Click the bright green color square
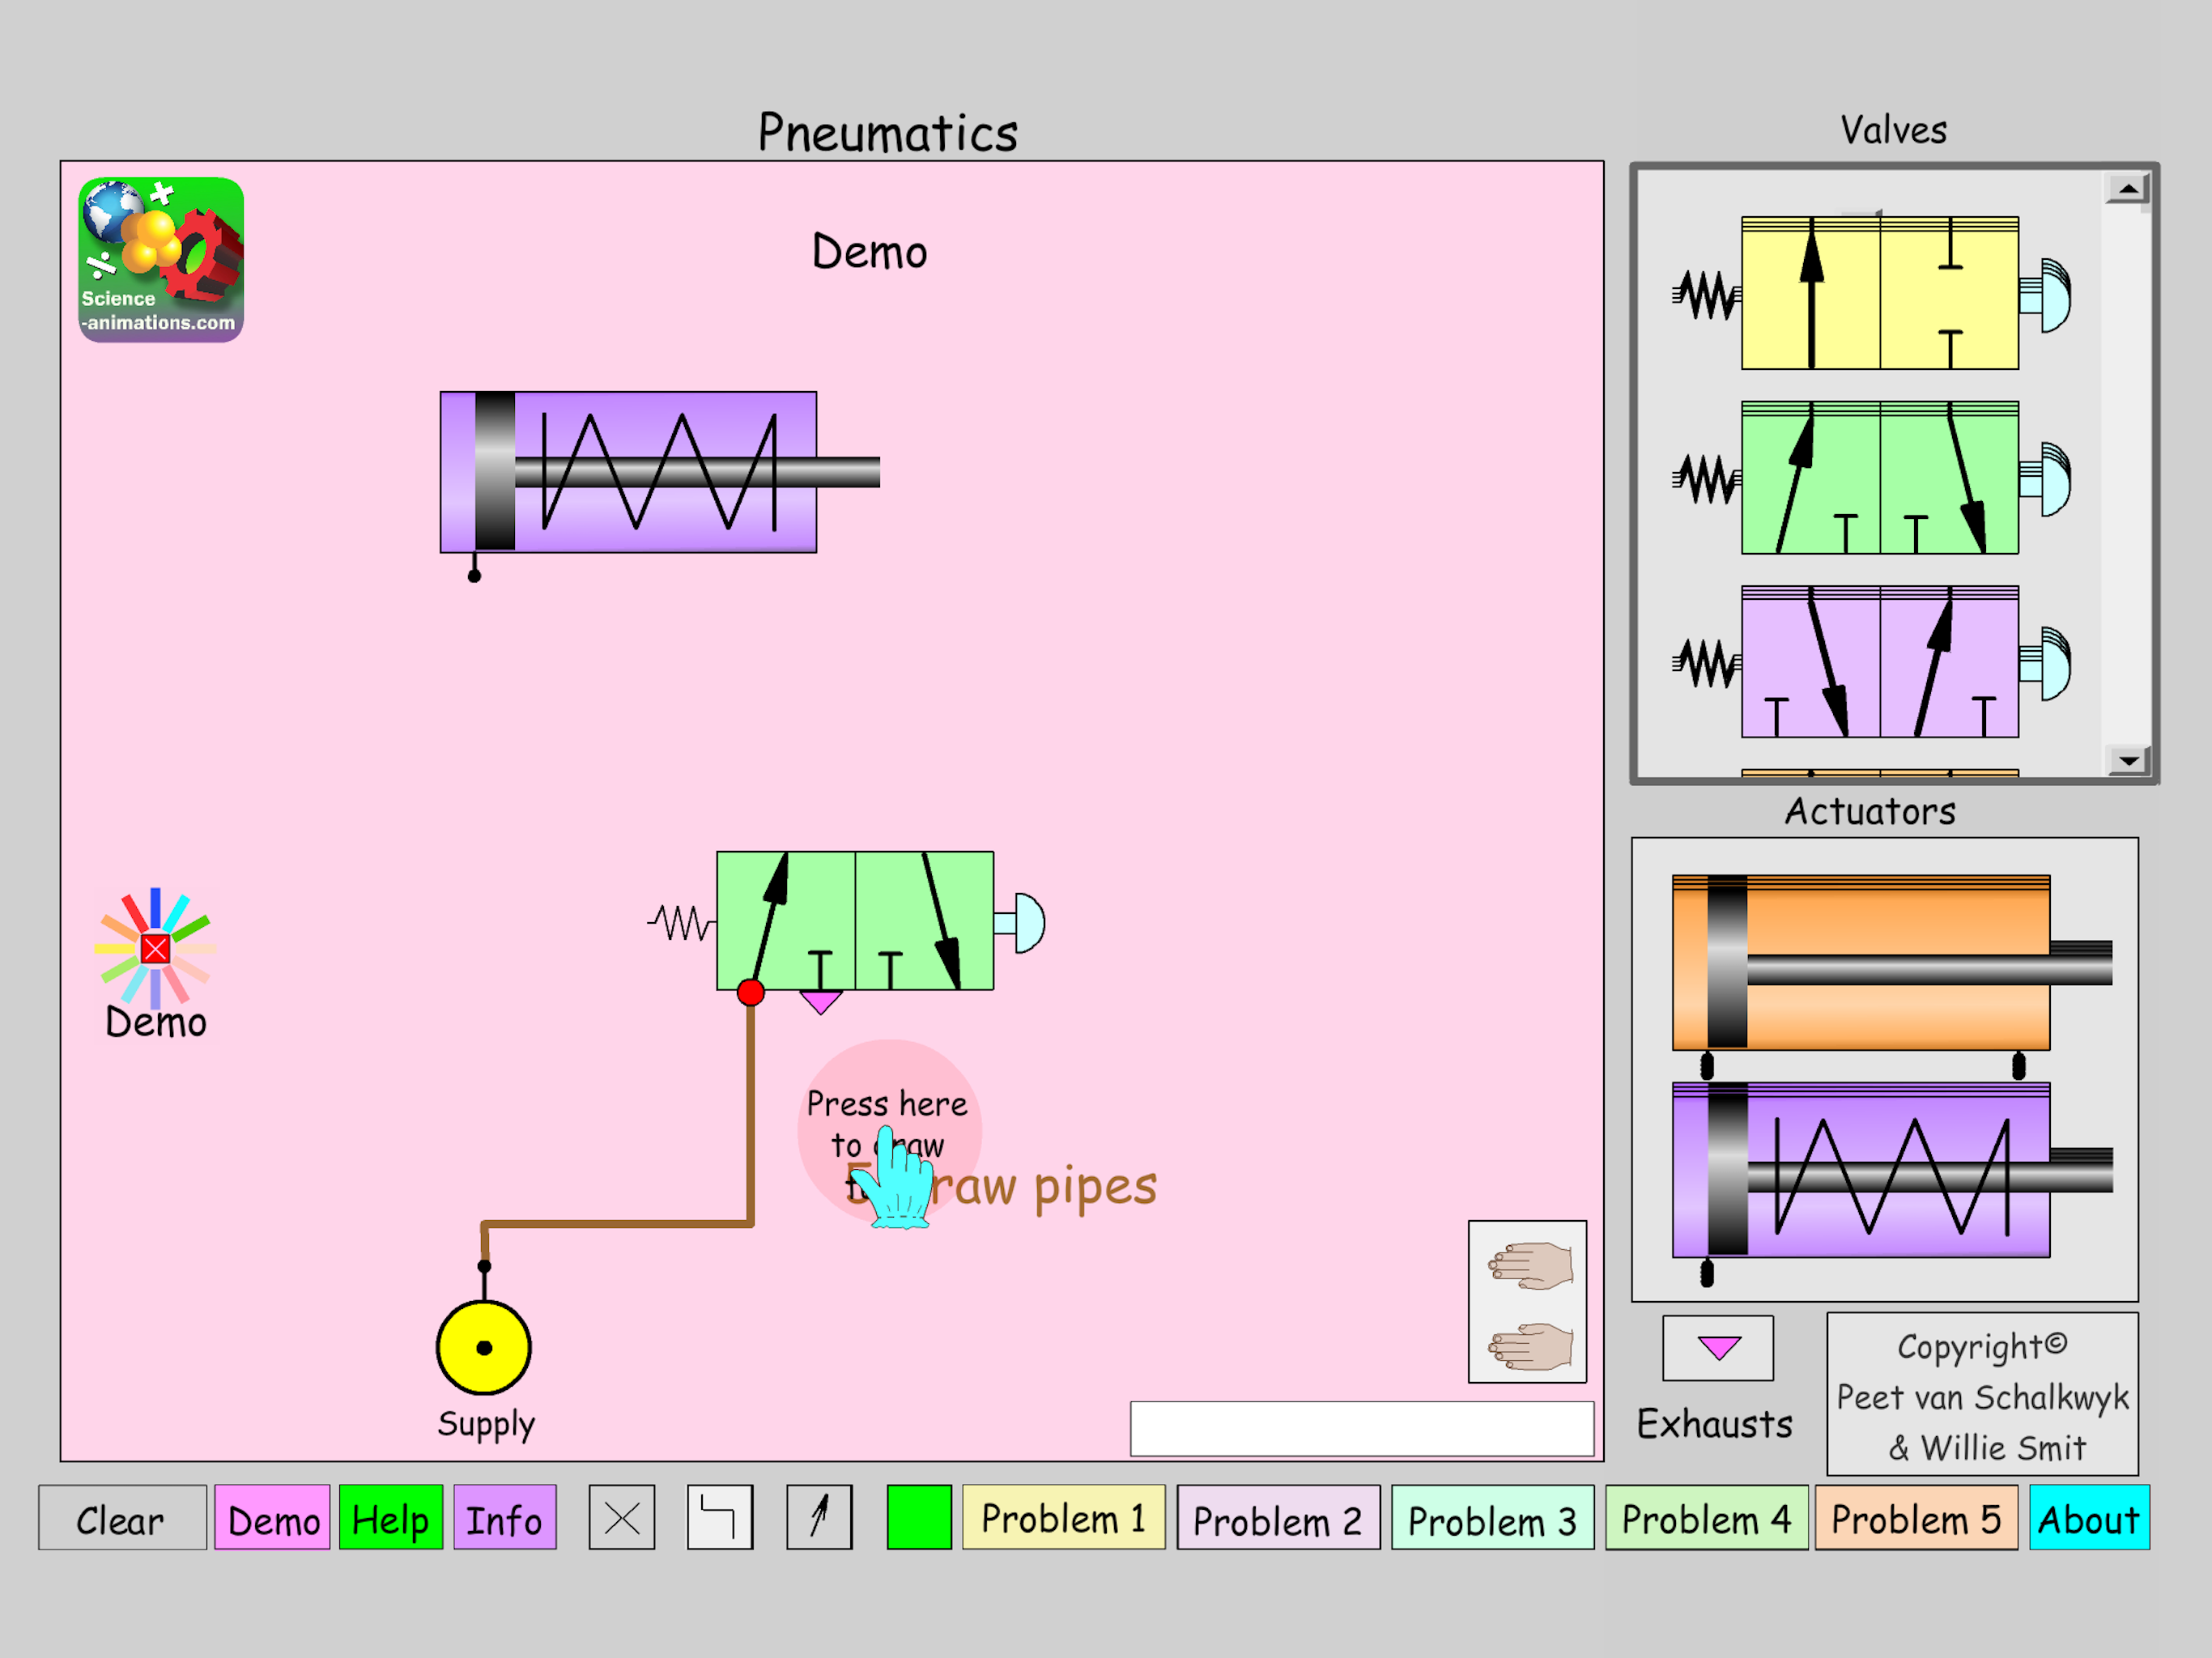 [918, 1518]
